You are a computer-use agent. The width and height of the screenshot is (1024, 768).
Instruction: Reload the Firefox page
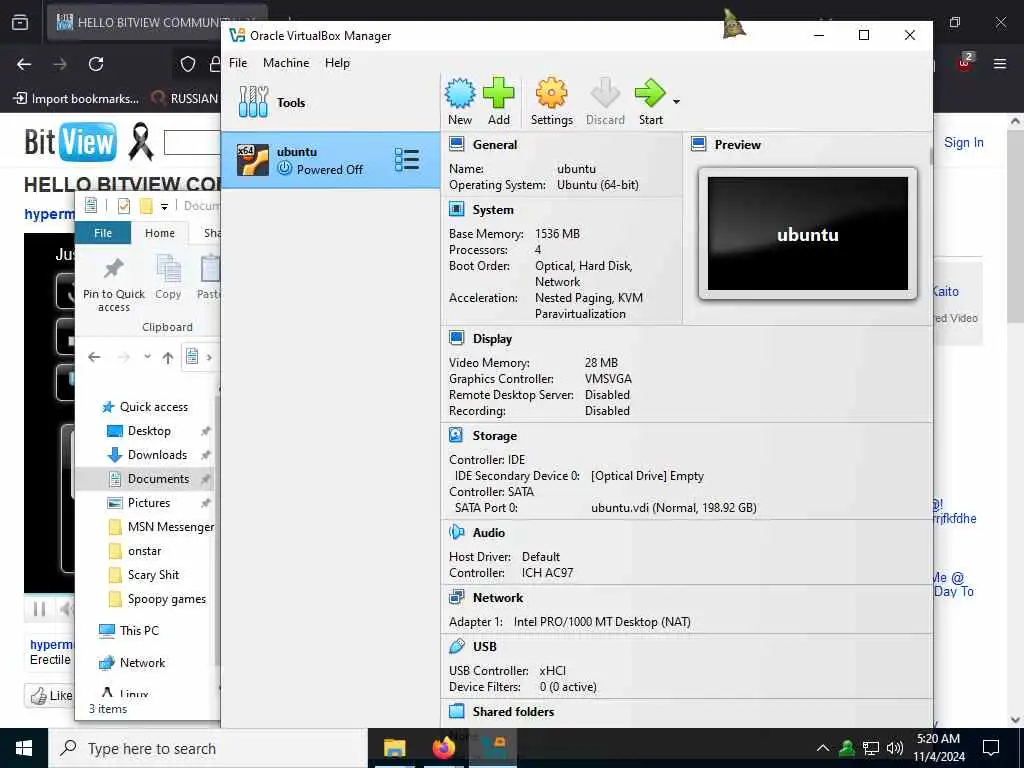pyautogui.click(x=96, y=64)
